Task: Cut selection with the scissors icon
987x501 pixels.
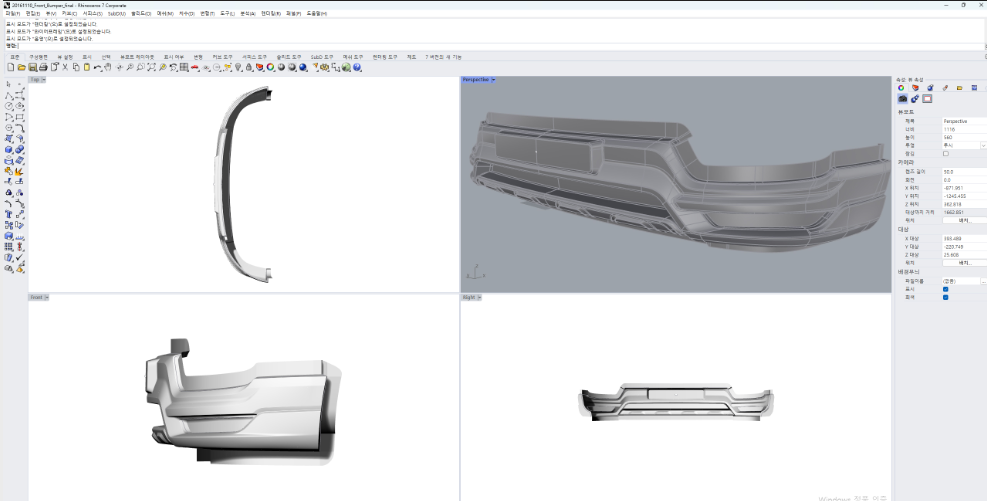Action: (x=65, y=67)
